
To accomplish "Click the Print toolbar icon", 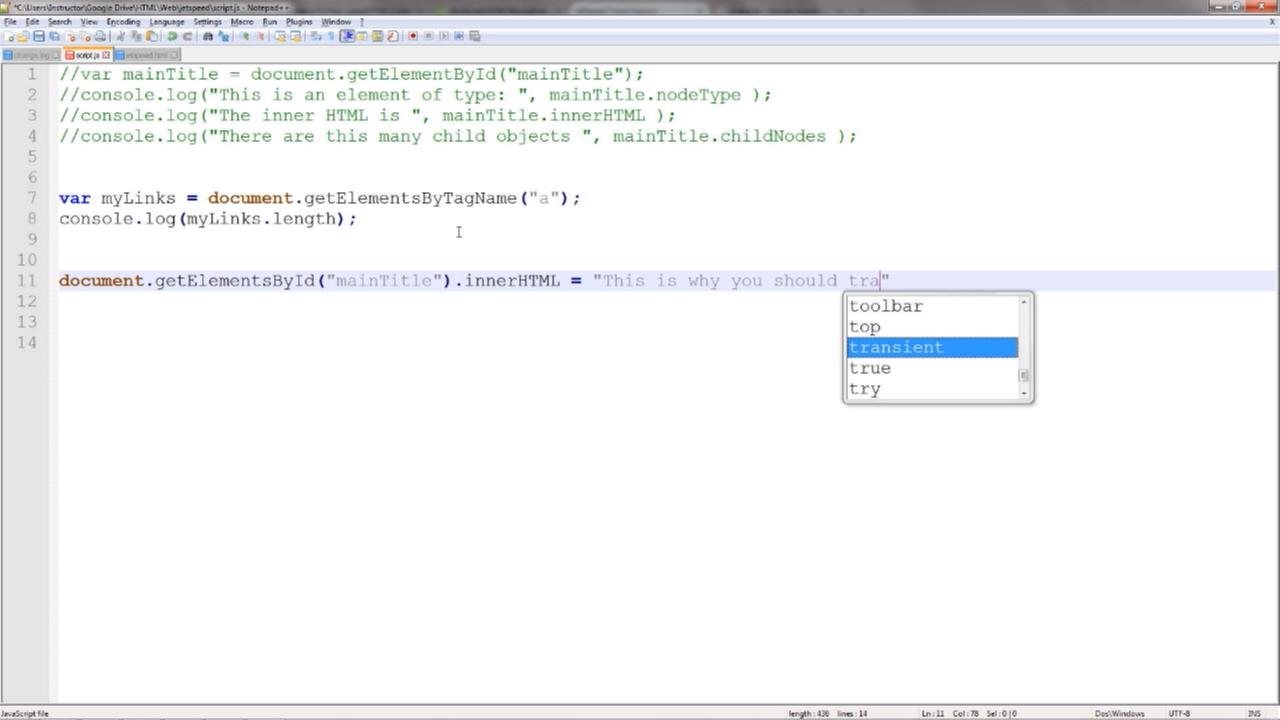I will (x=100, y=36).
